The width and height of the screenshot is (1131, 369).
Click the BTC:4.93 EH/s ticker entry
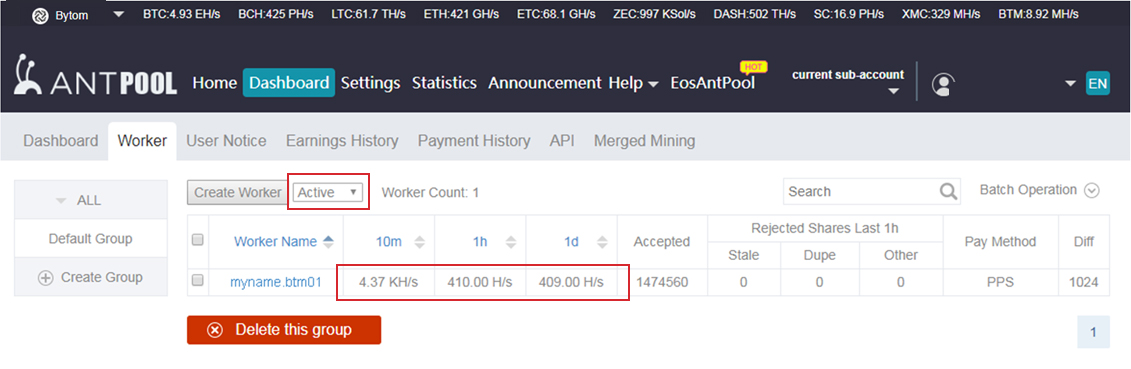[x=183, y=14]
